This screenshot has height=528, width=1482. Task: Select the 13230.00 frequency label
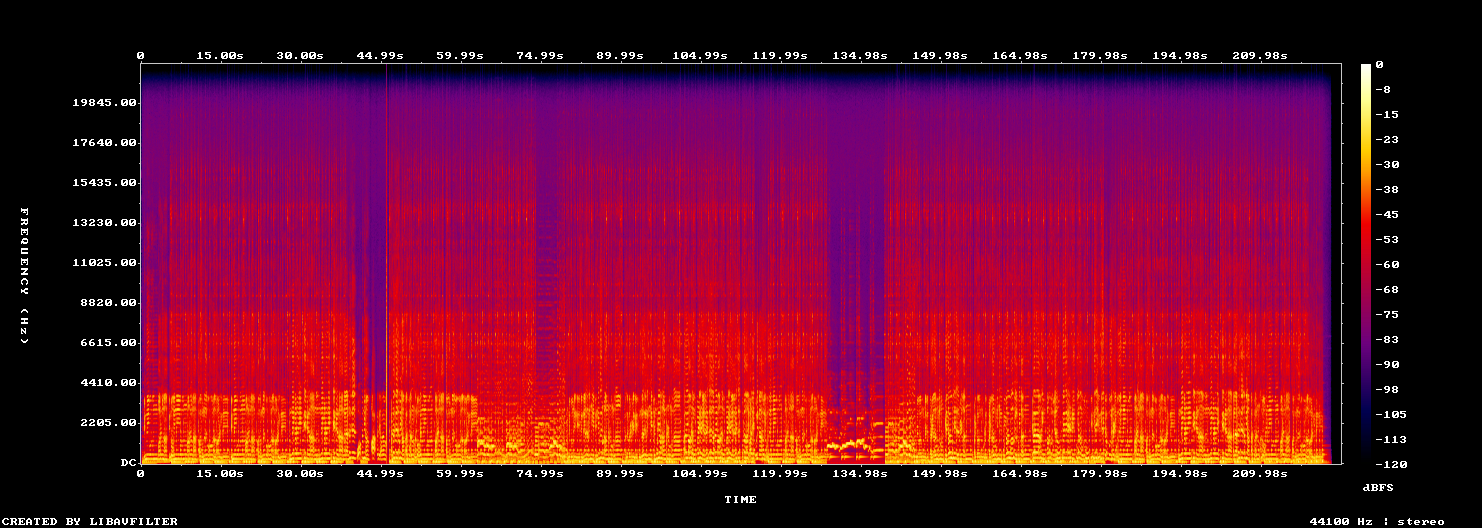(104, 223)
